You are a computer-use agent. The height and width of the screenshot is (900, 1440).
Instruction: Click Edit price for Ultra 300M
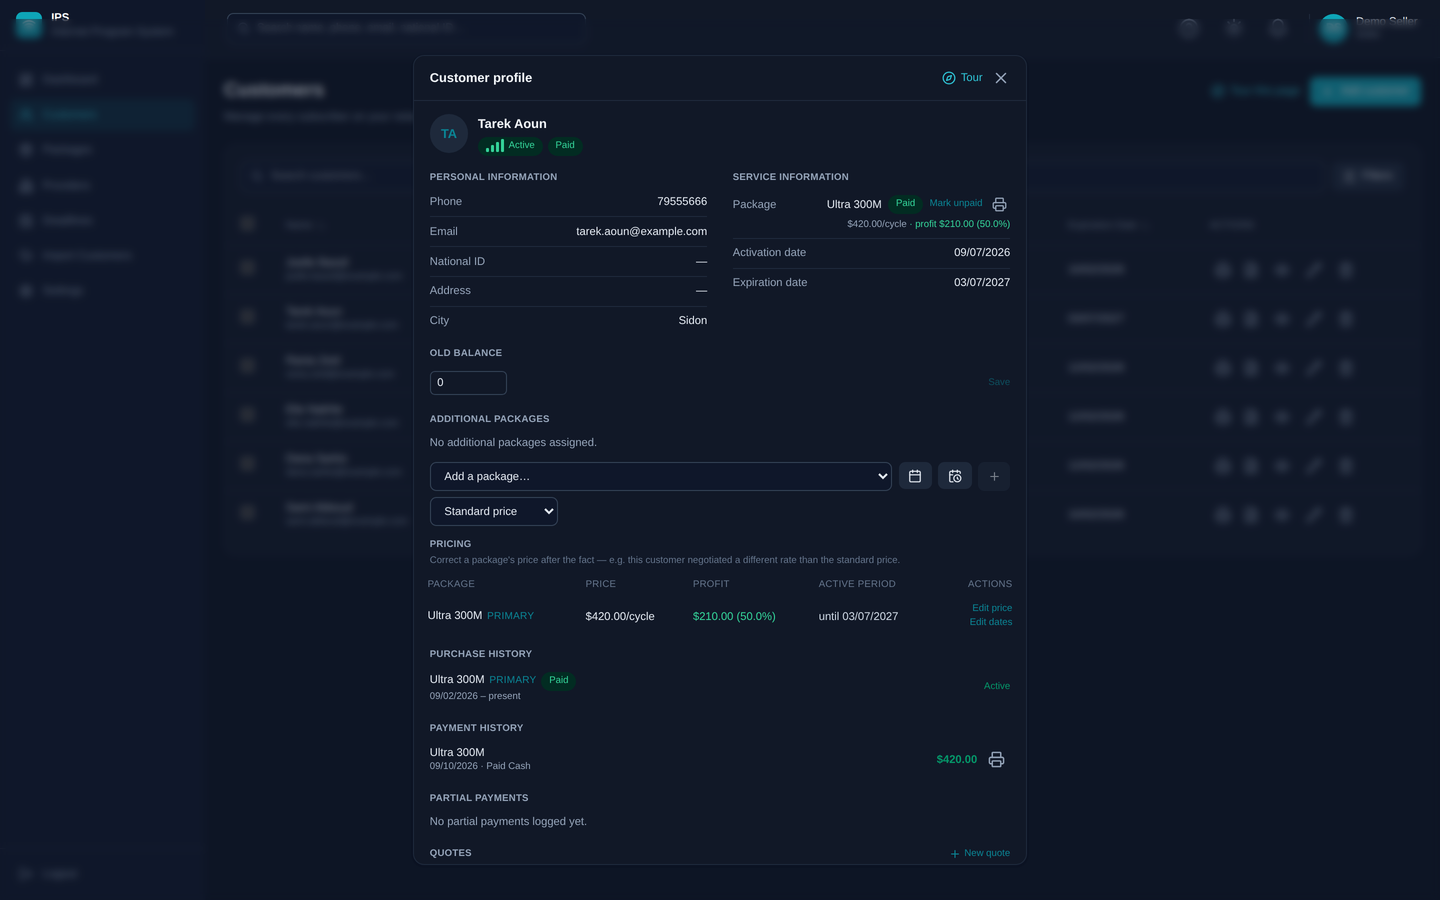pos(992,608)
